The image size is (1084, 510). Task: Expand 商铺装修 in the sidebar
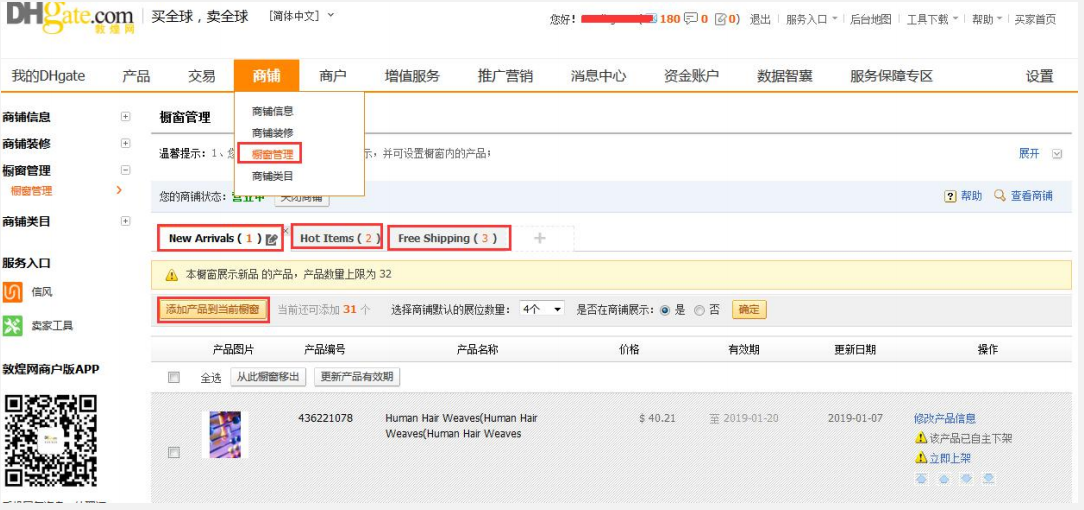pos(125,143)
